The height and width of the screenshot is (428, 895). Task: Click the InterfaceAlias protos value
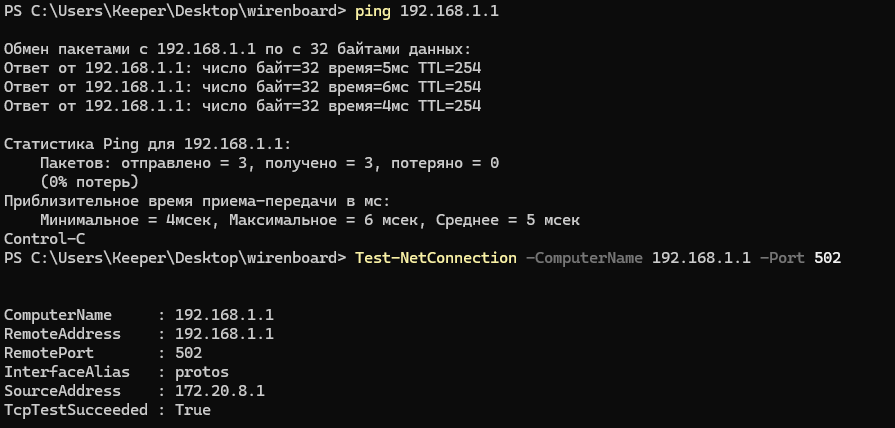pos(202,372)
